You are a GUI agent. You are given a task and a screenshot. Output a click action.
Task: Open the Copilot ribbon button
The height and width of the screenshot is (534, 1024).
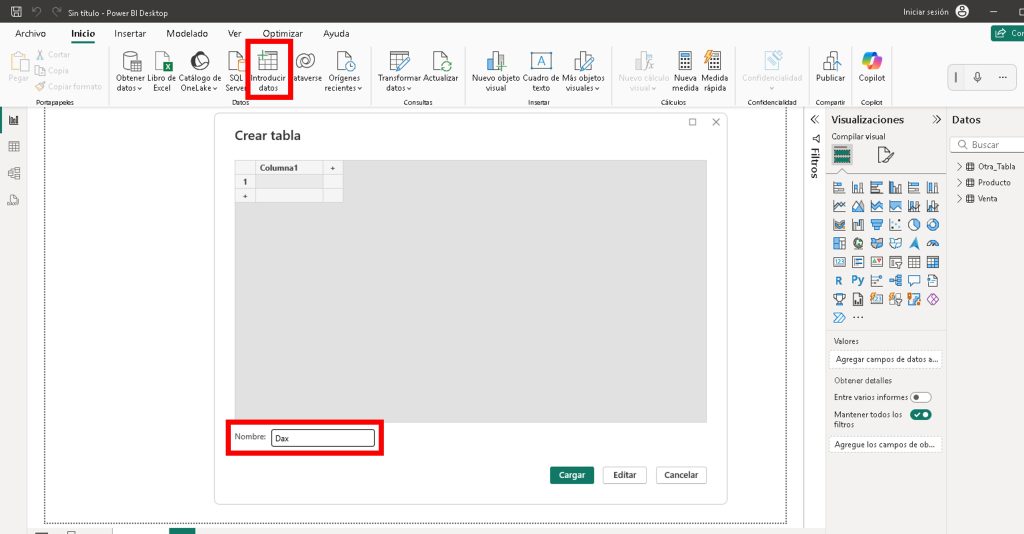pyautogui.click(x=871, y=62)
